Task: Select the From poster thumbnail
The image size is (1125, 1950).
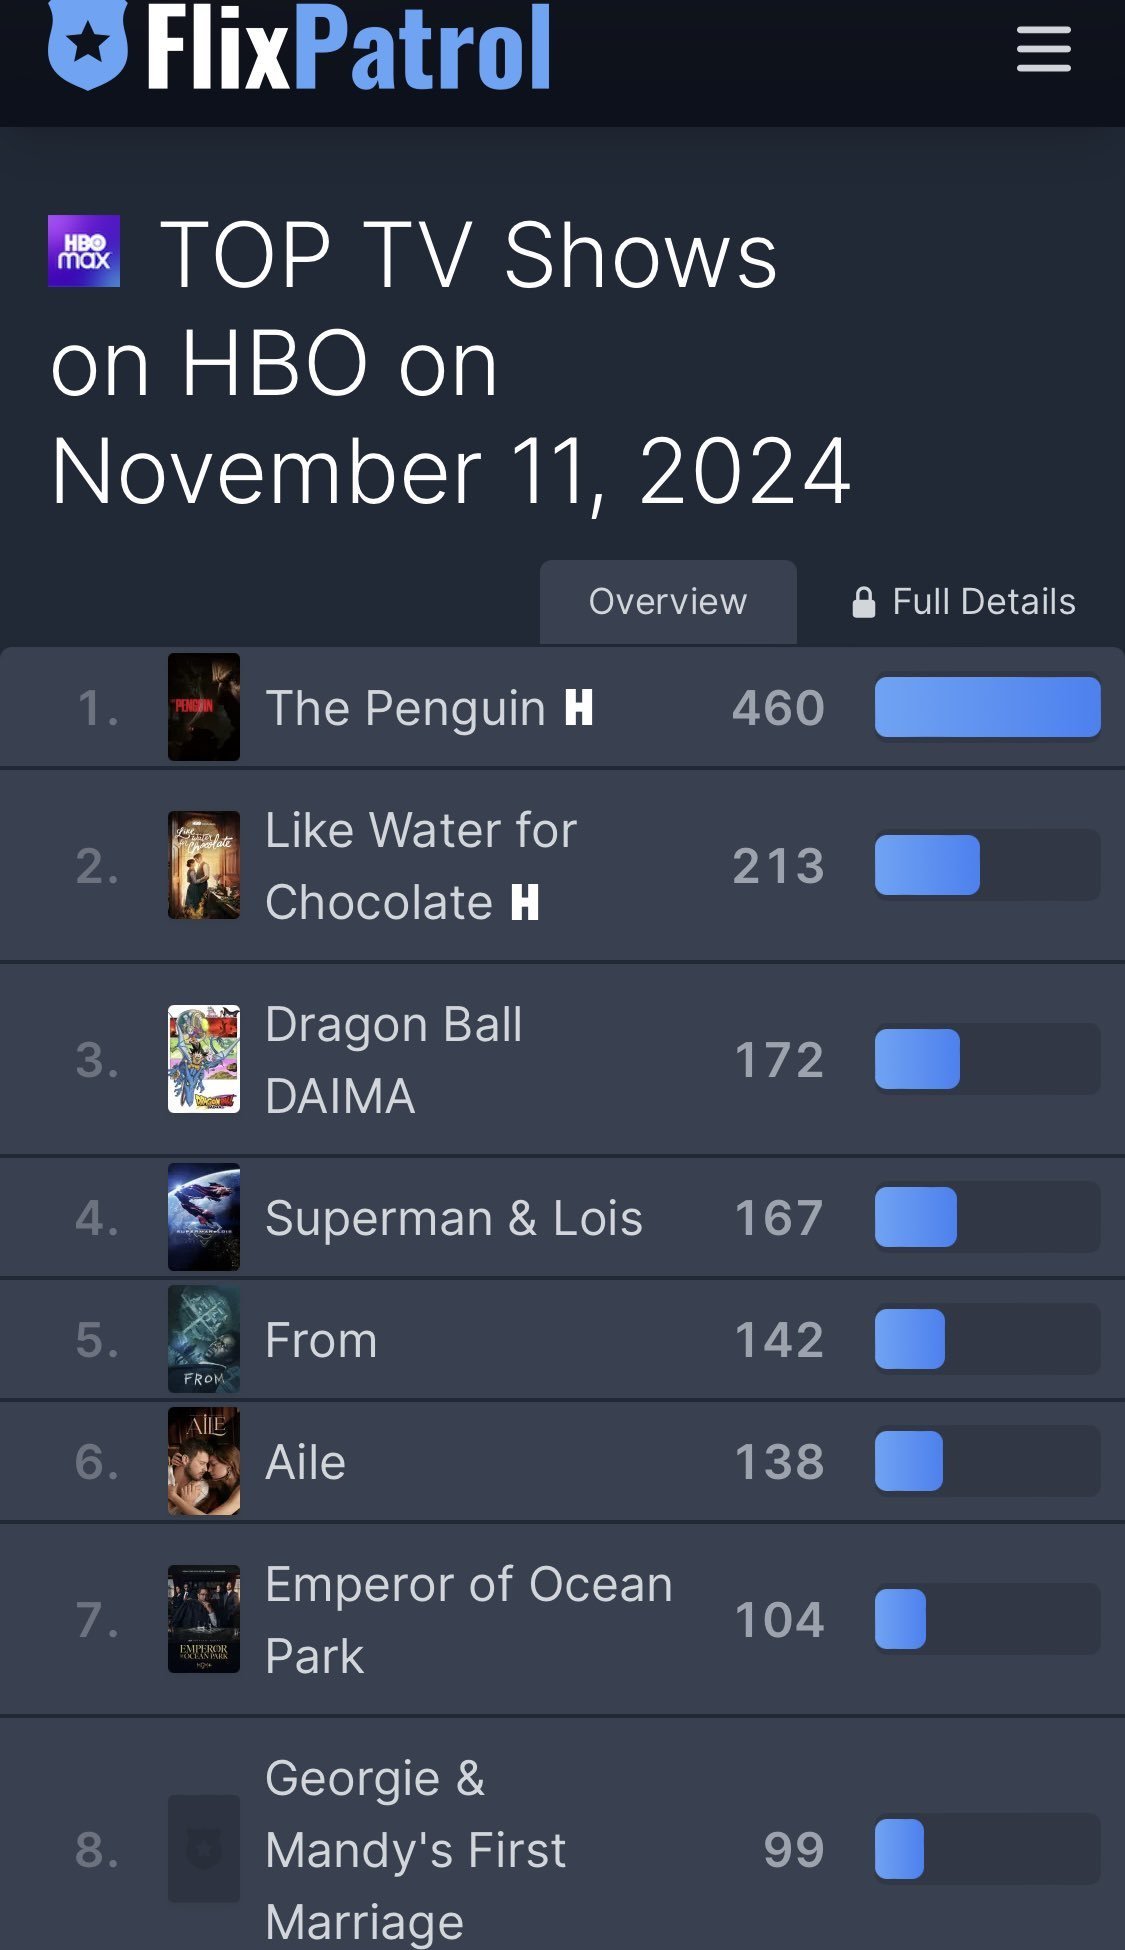Action: [x=204, y=1339]
